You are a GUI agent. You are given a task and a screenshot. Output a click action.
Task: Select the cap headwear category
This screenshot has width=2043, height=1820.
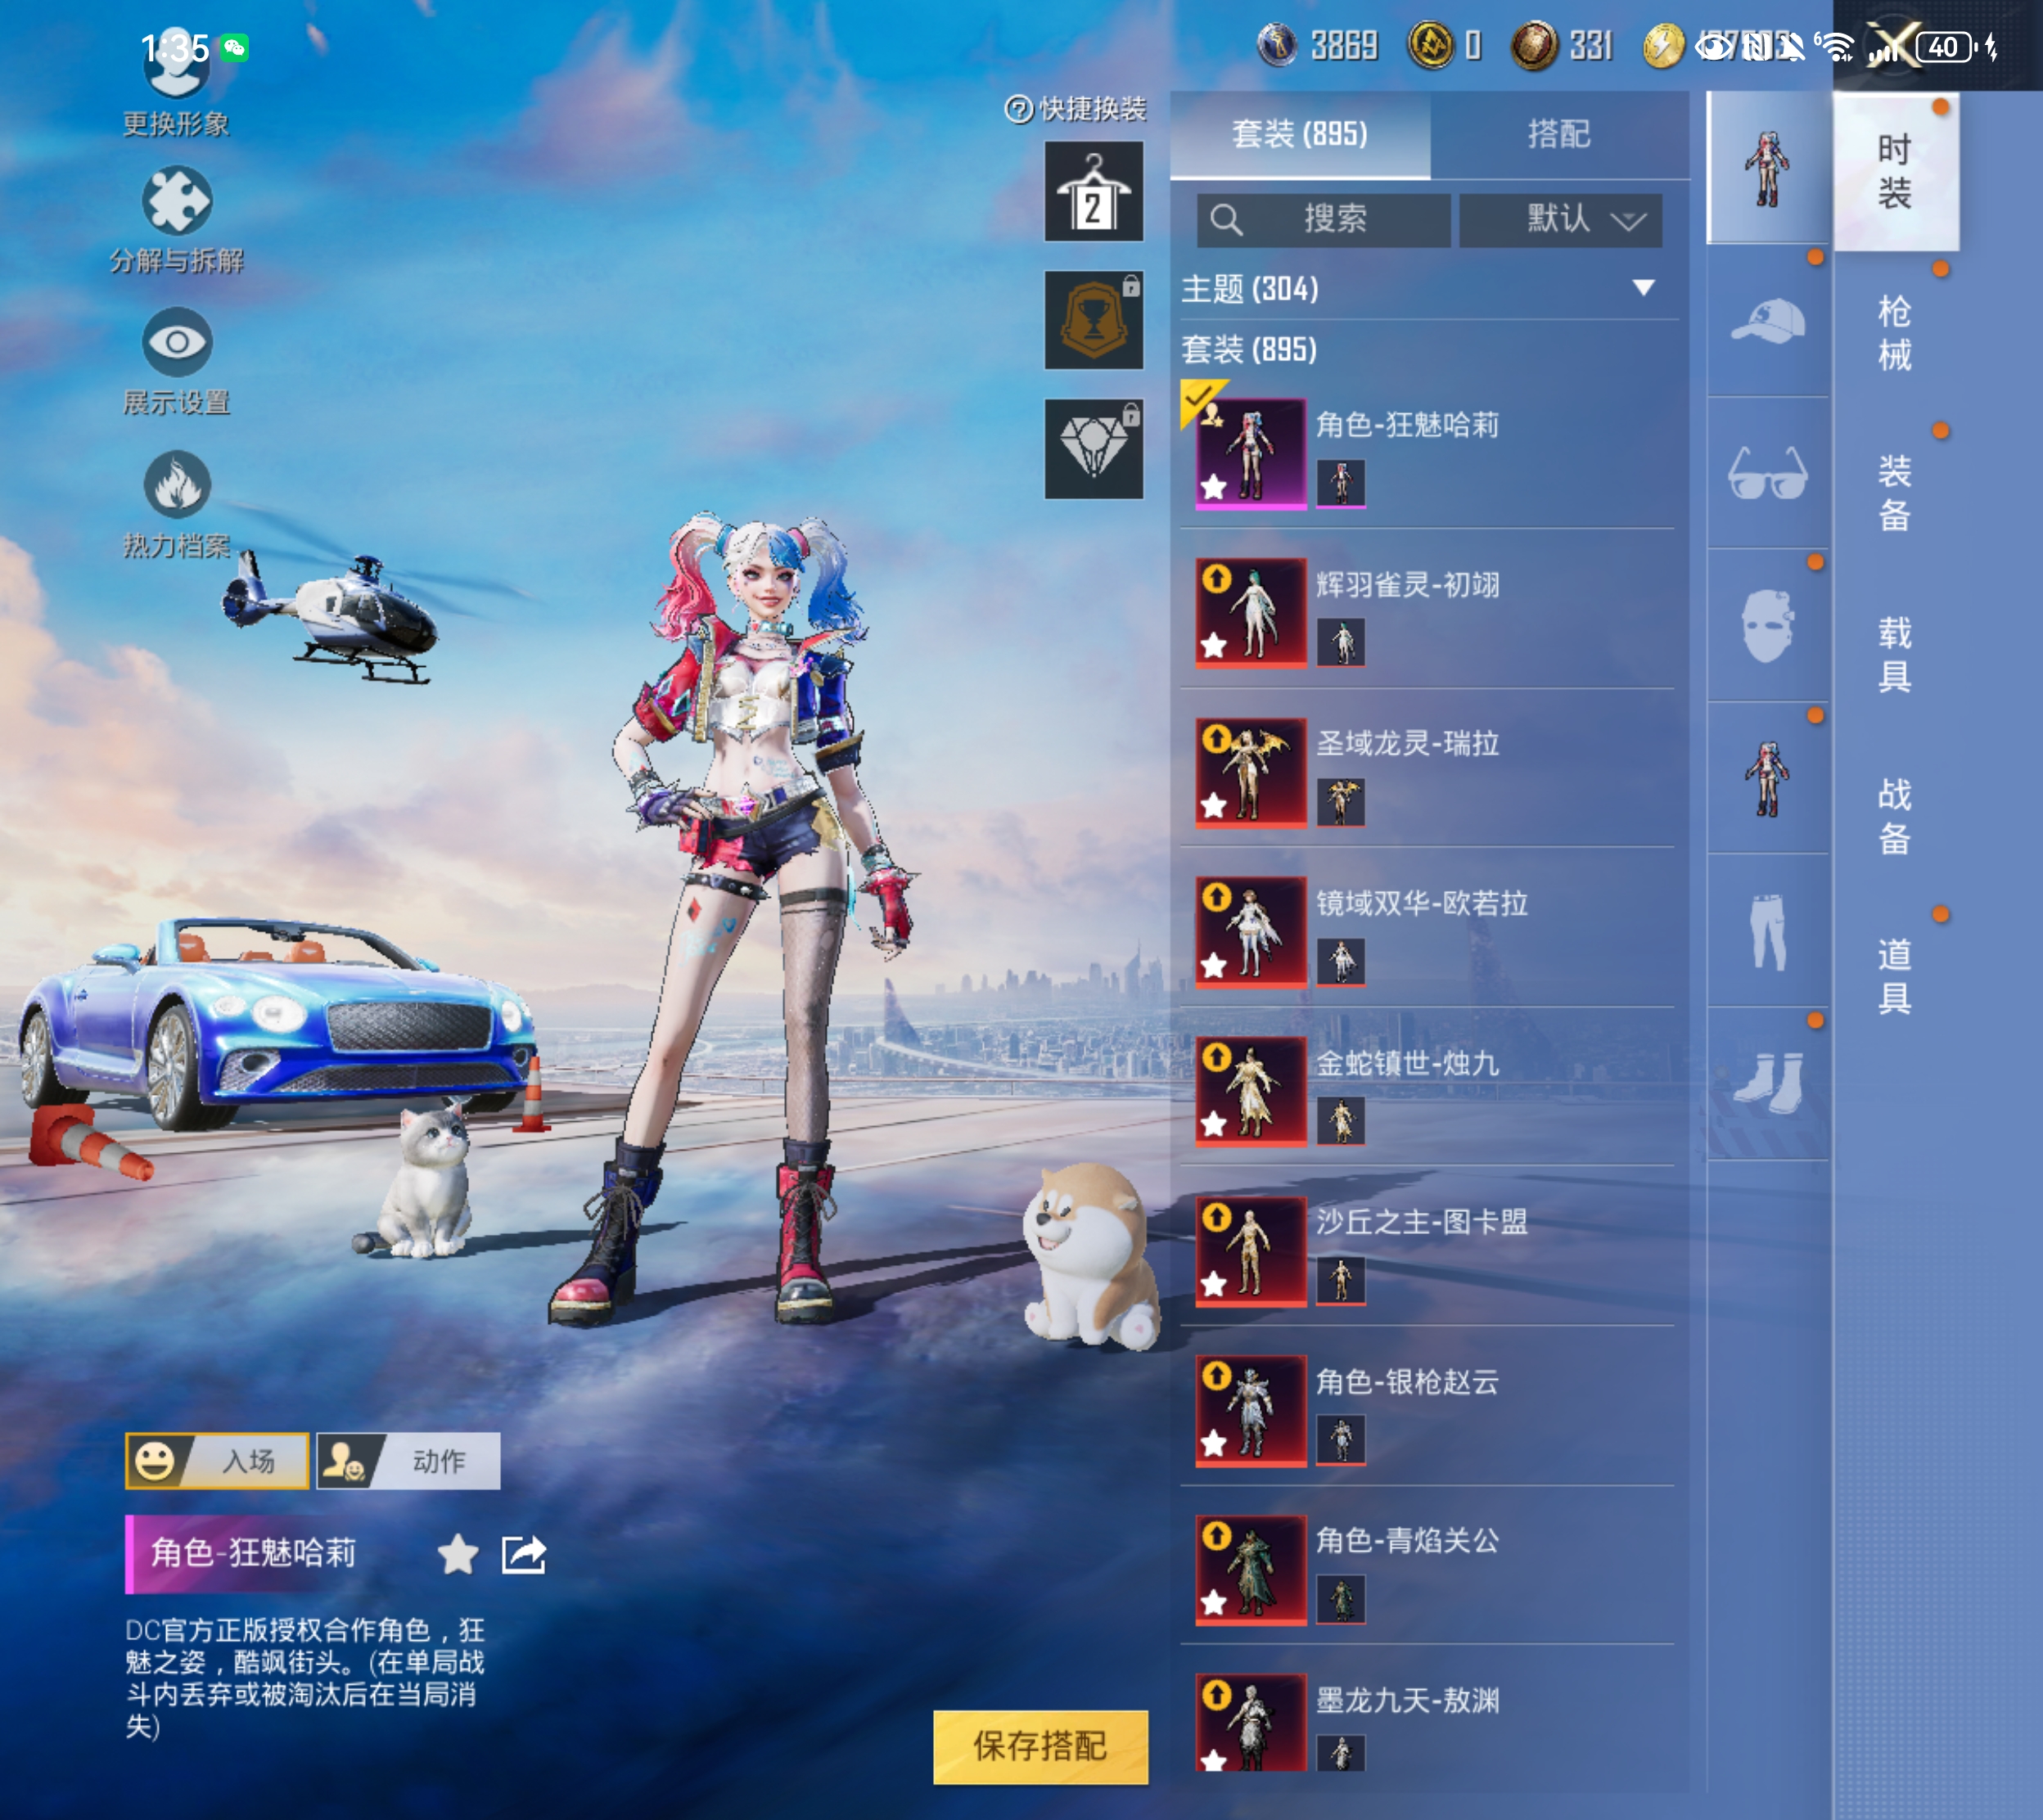pos(1768,322)
